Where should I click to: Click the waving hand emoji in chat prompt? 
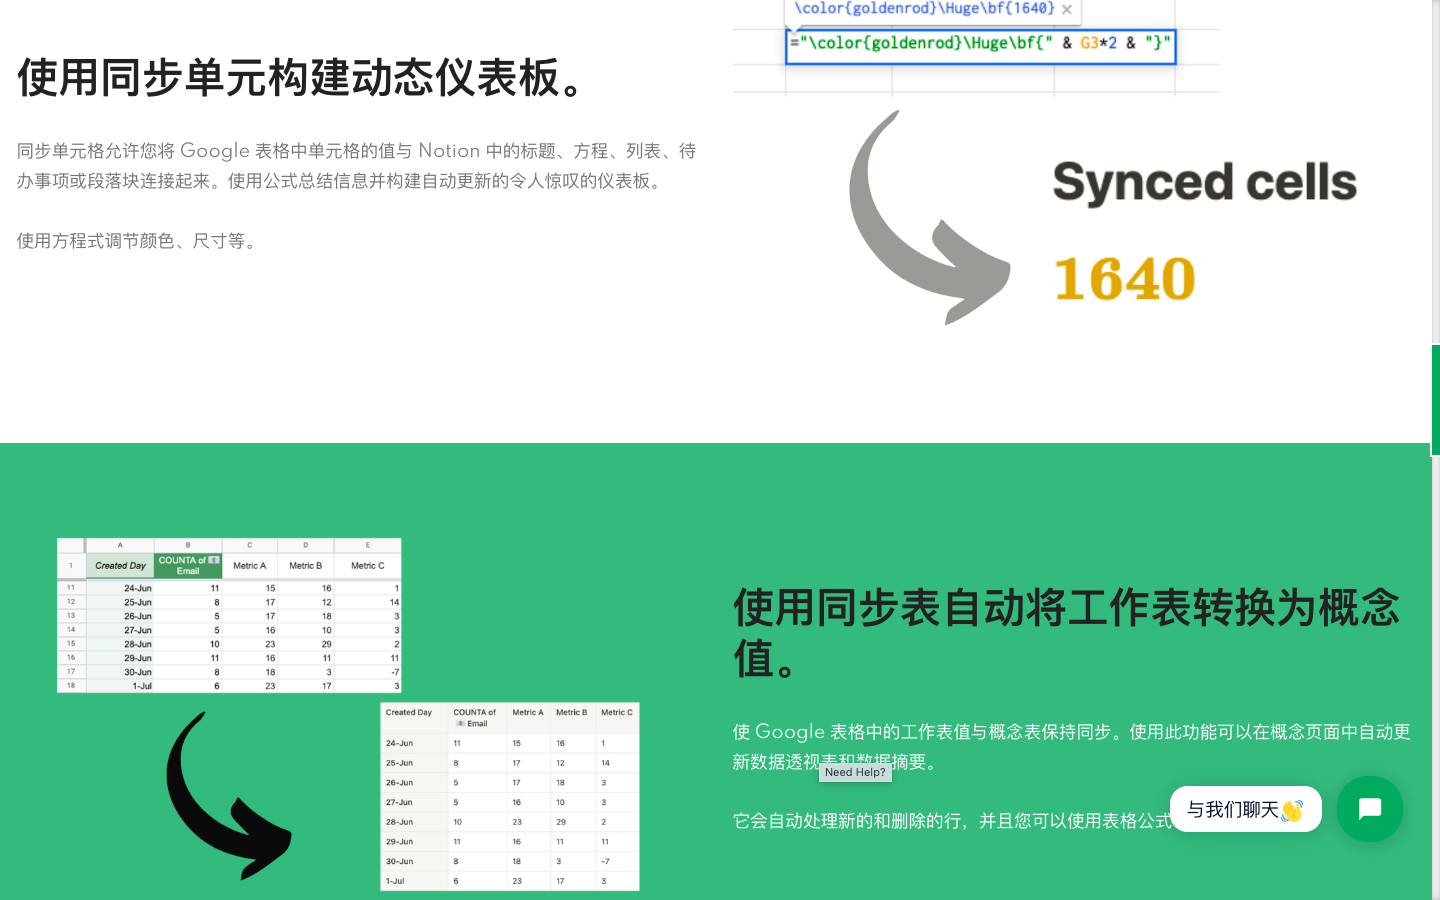tap(1293, 810)
